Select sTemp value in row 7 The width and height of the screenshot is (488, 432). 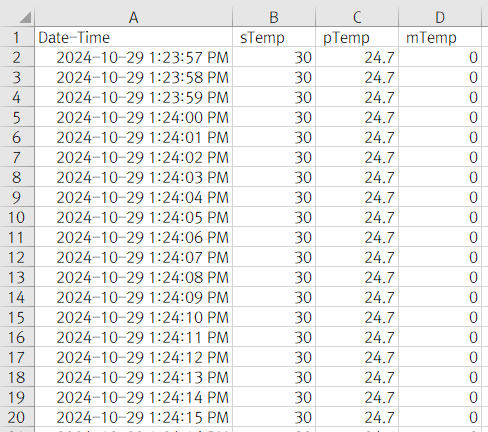pyautogui.click(x=274, y=157)
